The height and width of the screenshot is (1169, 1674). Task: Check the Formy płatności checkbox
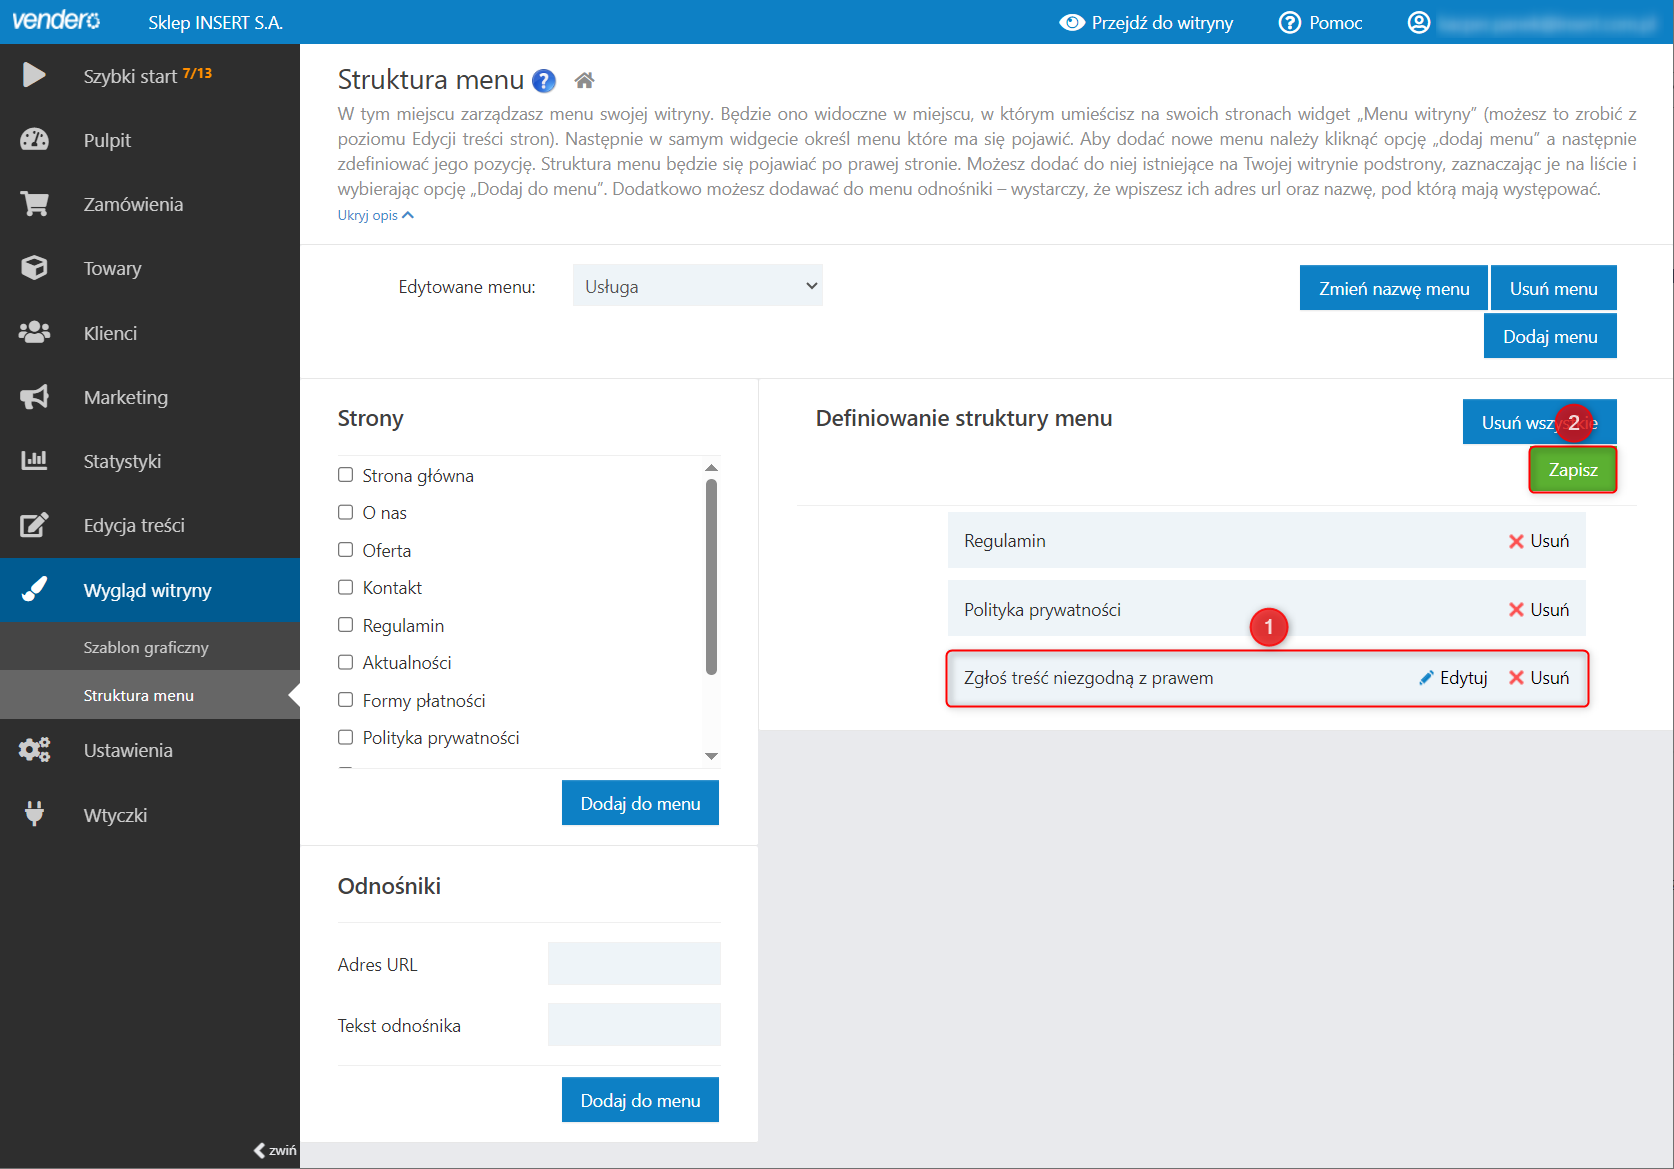tap(346, 700)
